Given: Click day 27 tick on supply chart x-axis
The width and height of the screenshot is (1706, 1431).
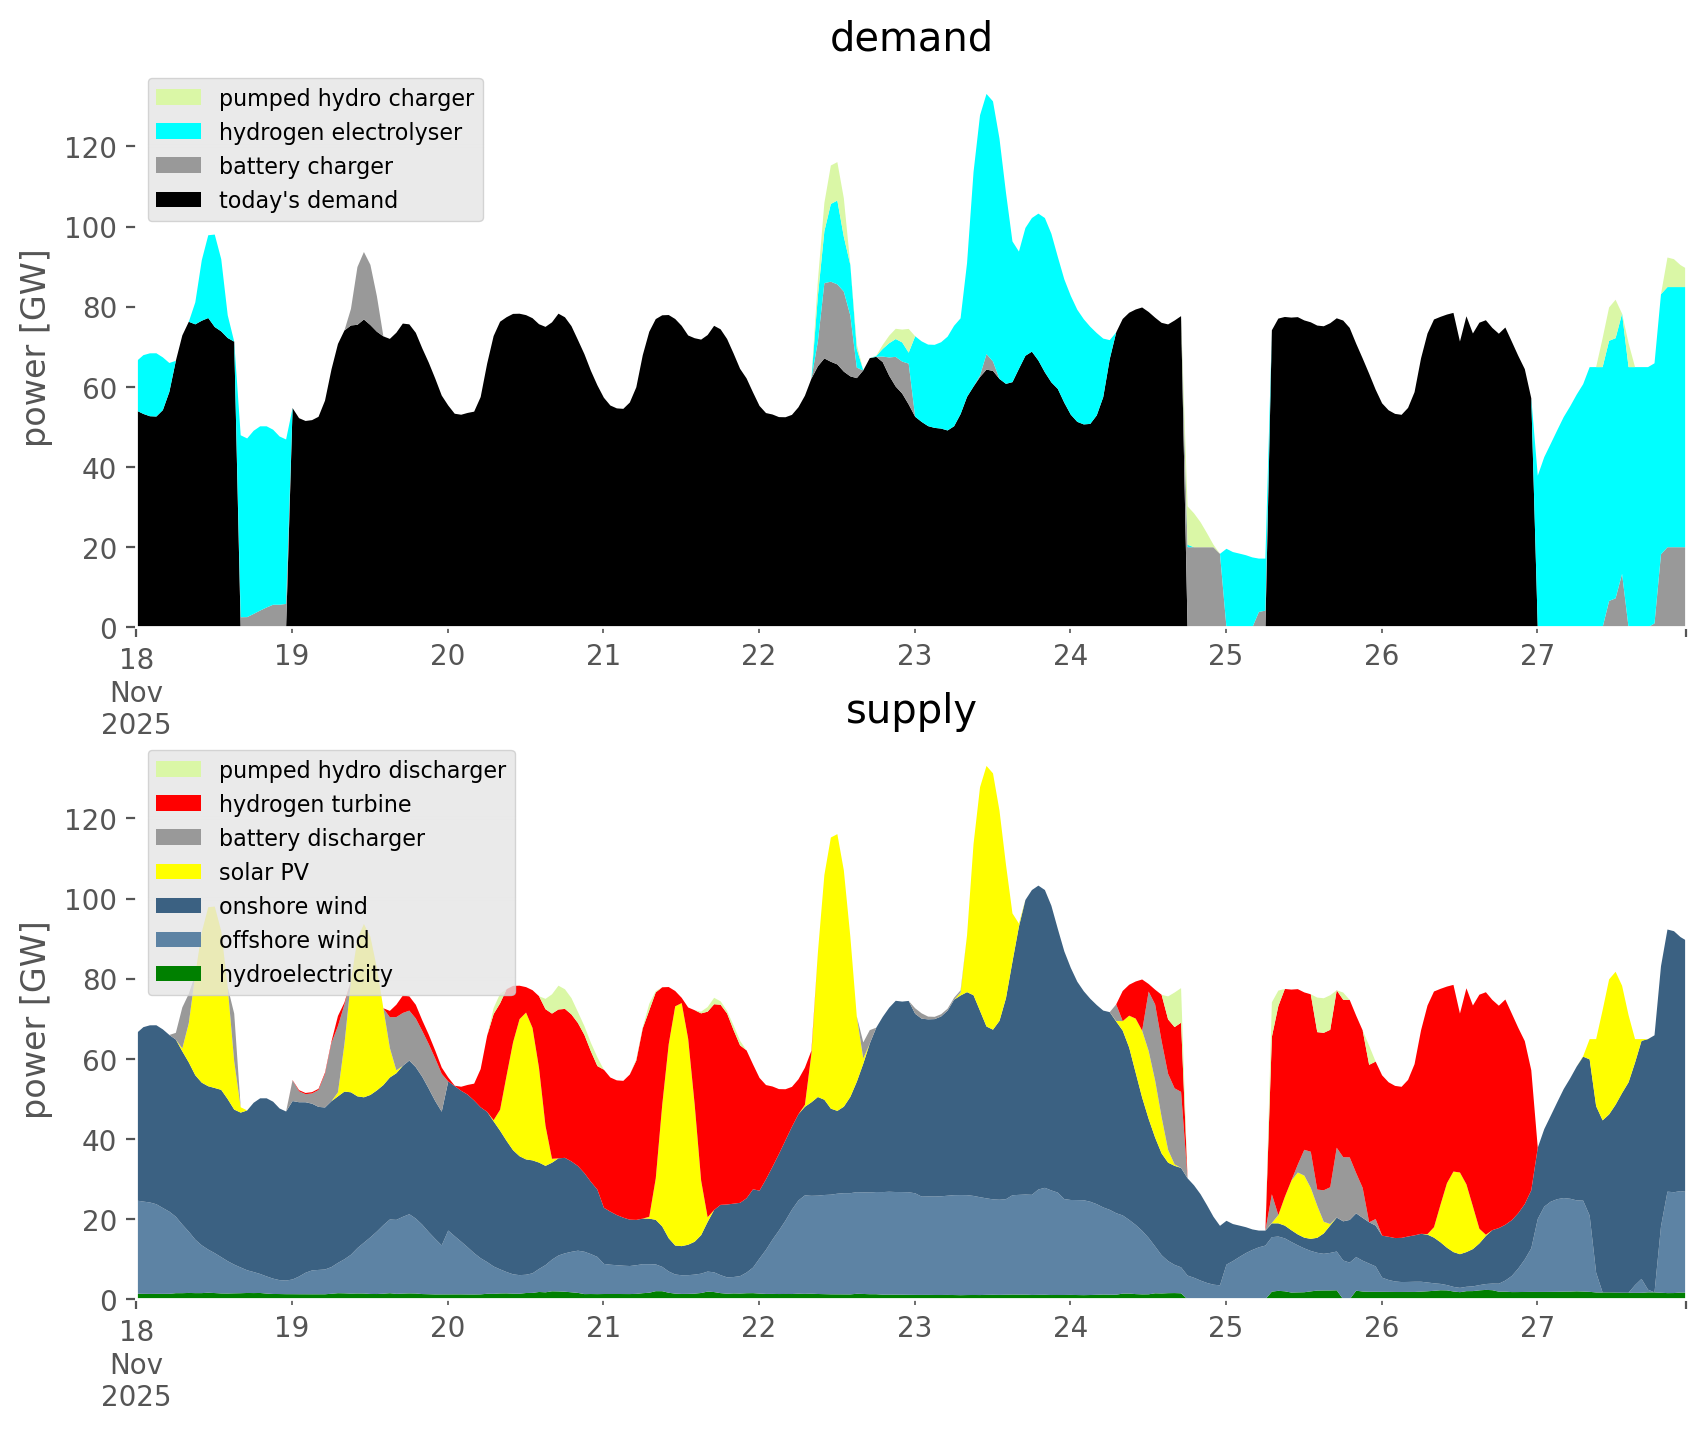Looking at the screenshot, I should click(1537, 1328).
